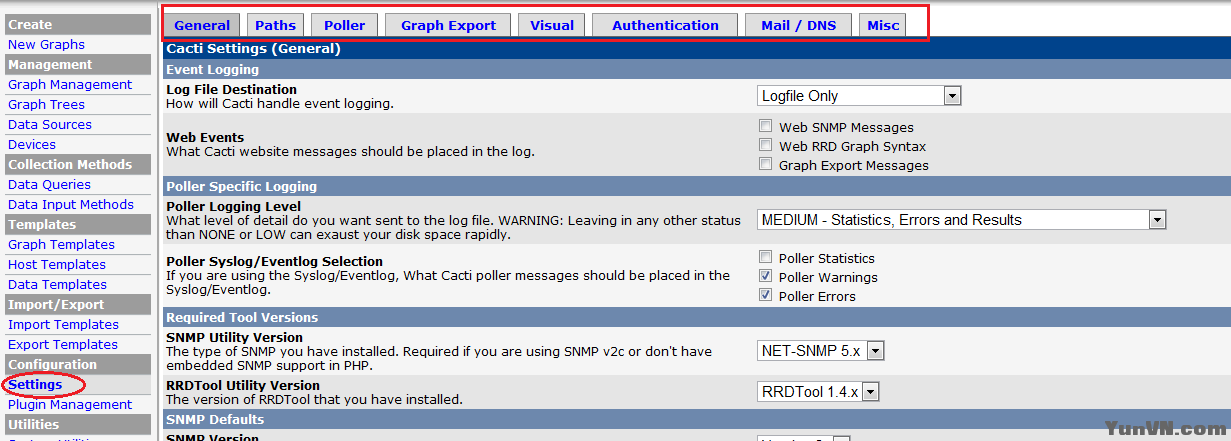The height and width of the screenshot is (441, 1231).
Task: Click Collection Methods sidebar heading
Action: point(77,164)
